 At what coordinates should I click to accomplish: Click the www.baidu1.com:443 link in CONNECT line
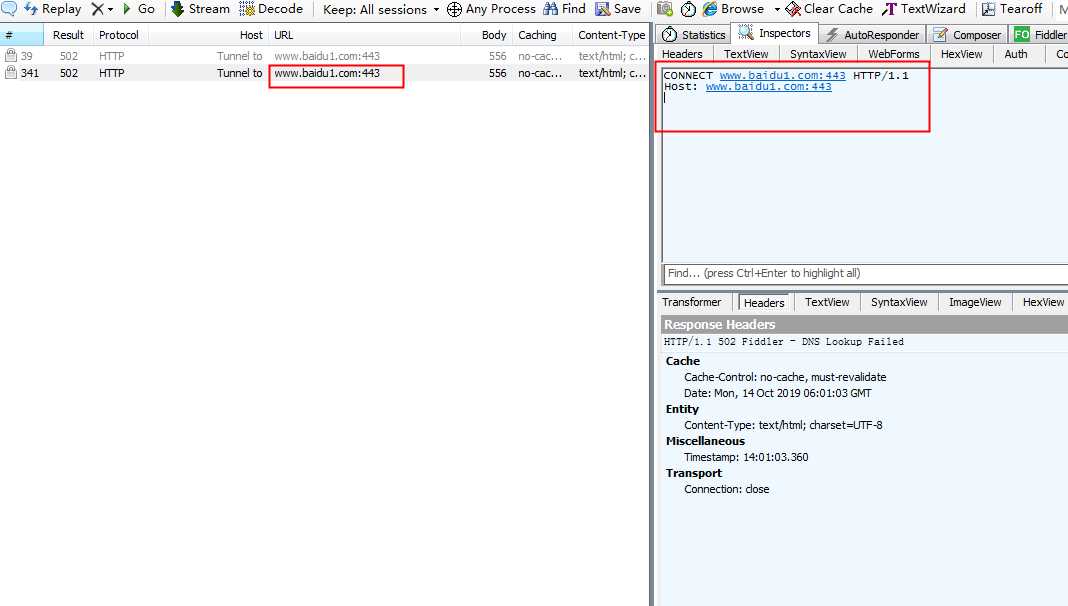(x=782, y=76)
